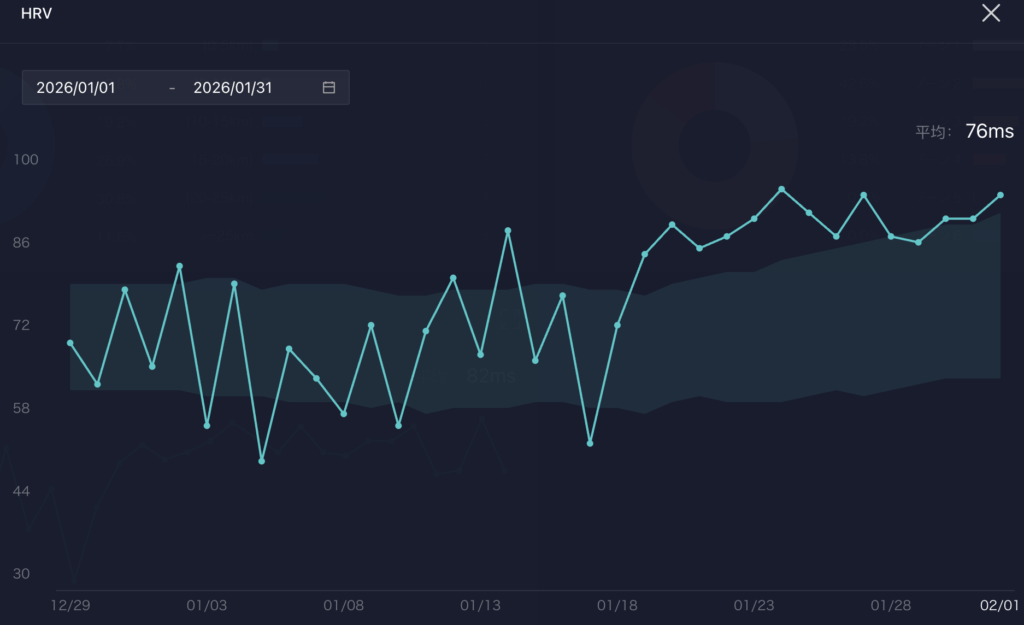The width and height of the screenshot is (1024, 625).
Task: Click the start date 2026/01/01 field
Action: pos(76,88)
